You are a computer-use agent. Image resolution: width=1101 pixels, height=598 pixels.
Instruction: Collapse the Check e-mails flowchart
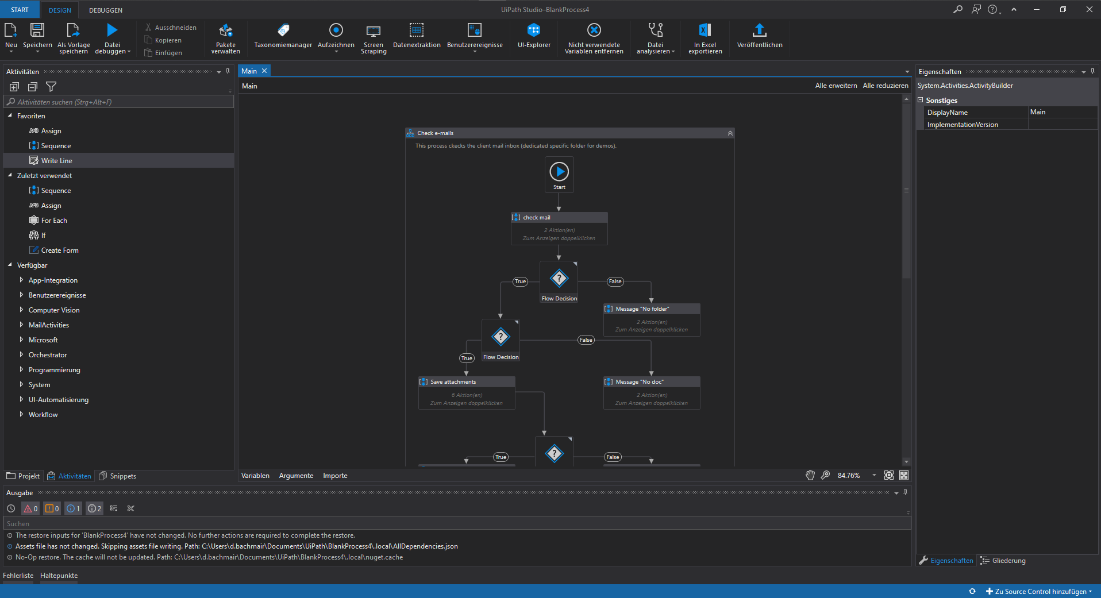(730, 133)
